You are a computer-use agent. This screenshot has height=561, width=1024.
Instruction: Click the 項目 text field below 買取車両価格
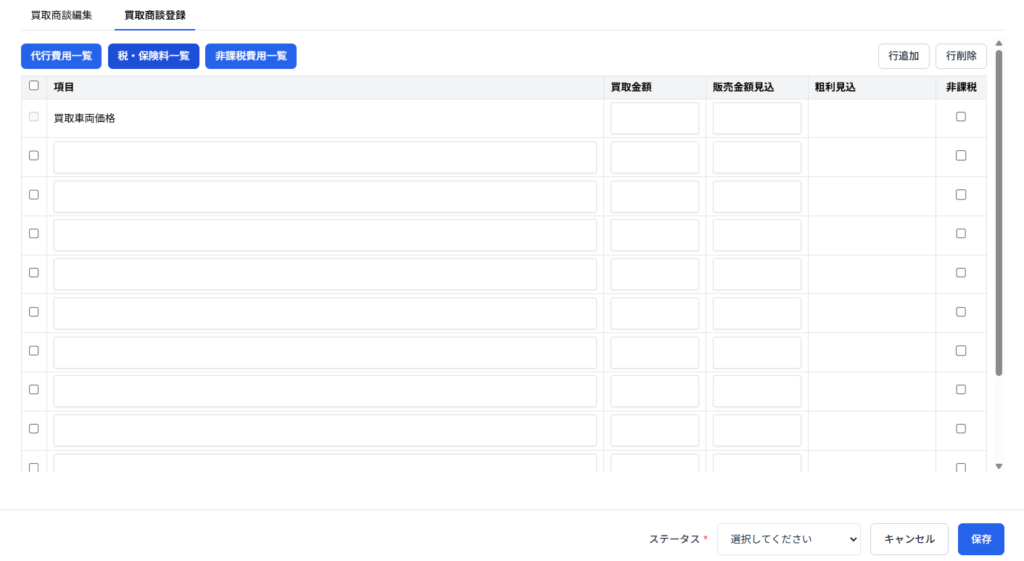click(325, 157)
